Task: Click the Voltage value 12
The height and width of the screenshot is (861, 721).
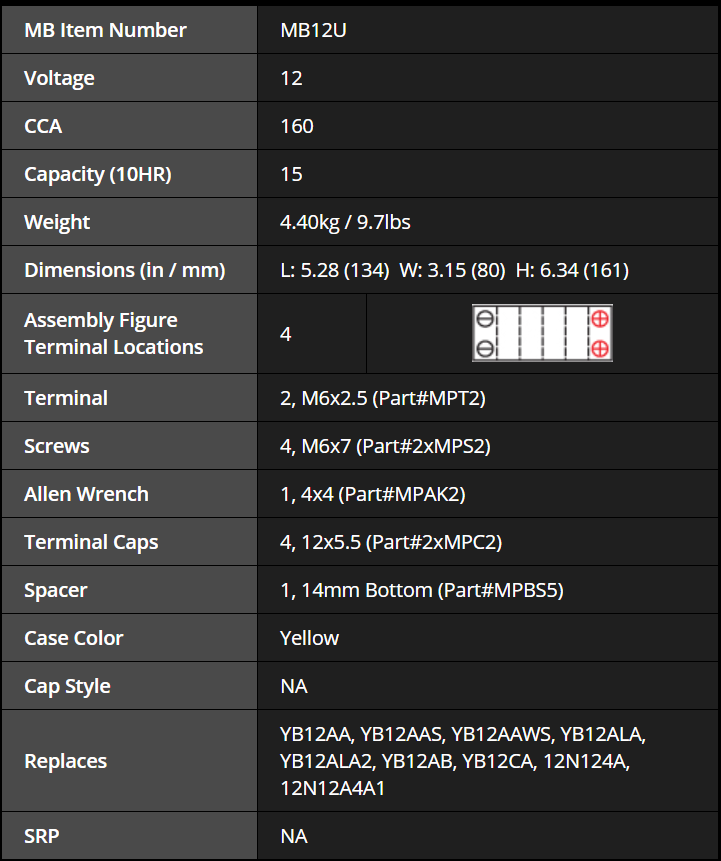Action: click(x=291, y=78)
